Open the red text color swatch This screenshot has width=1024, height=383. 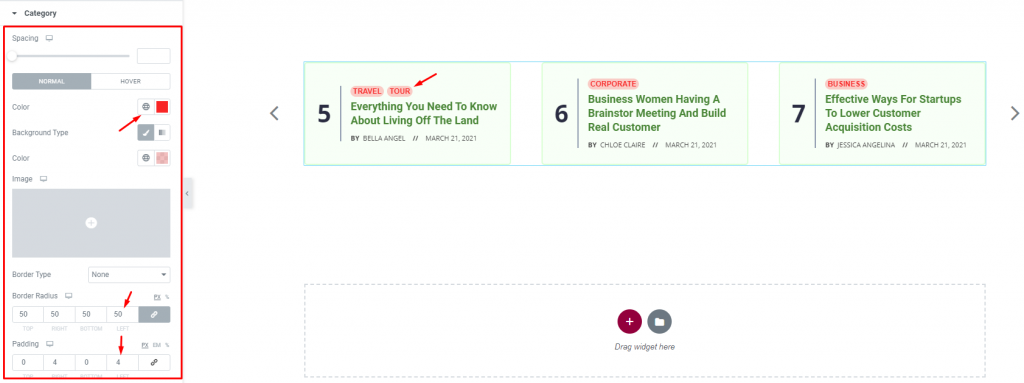pyautogui.click(x=163, y=107)
